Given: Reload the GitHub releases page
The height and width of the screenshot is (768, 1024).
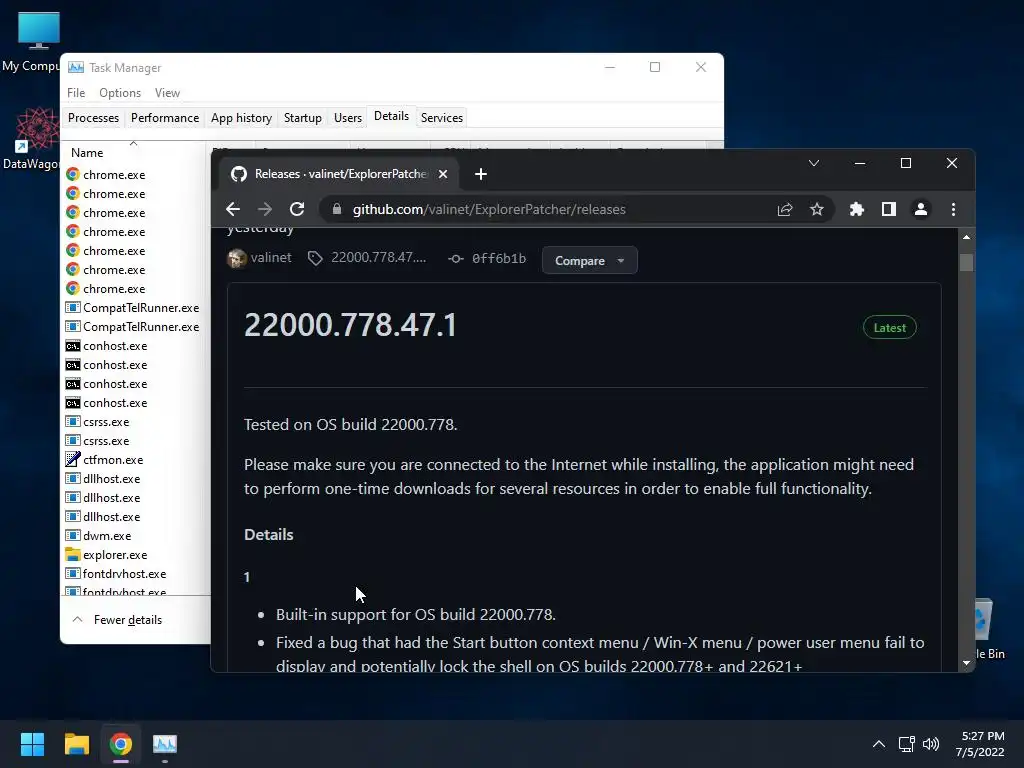Looking at the screenshot, I should tap(297, 209).
